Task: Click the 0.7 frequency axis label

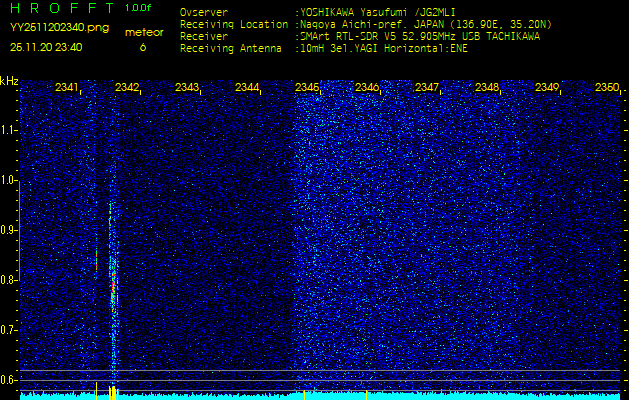Action: pyautogui.click(x=9, y=330)
